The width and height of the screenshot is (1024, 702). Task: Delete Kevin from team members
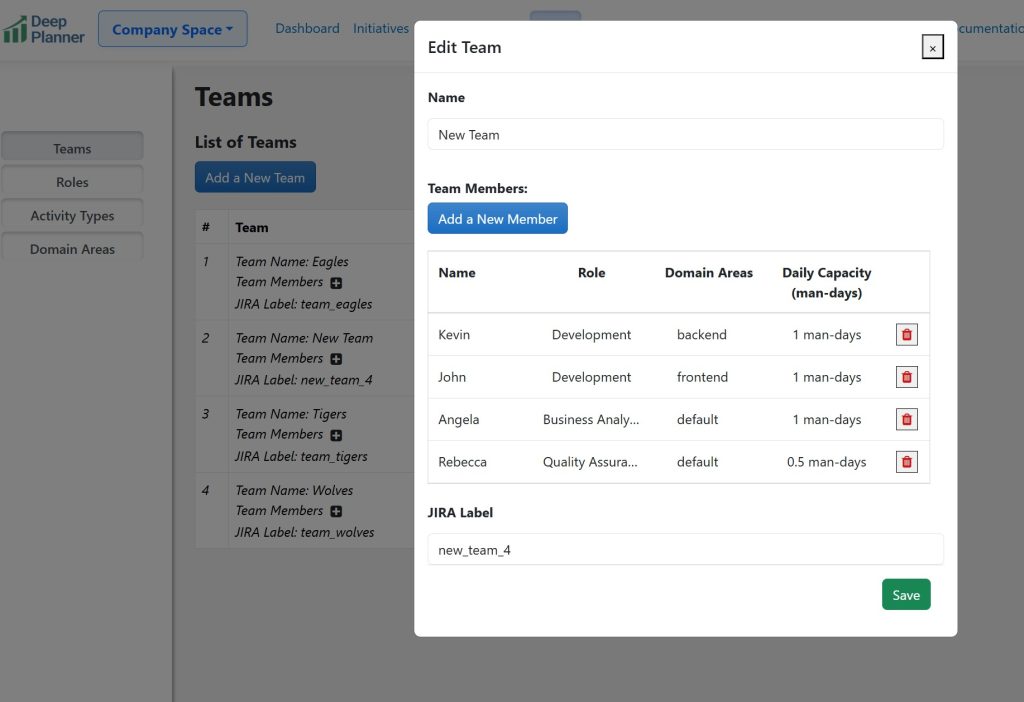point(906,335)
